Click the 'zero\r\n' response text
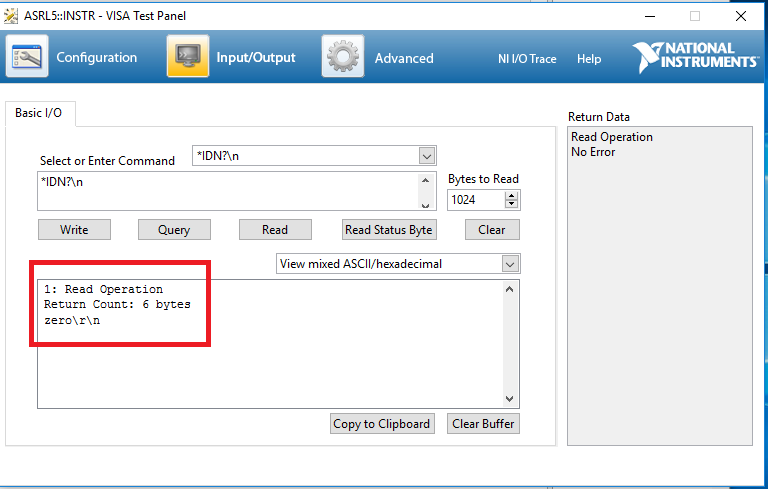Image resolution: width=768 pixels, height=489 pixels. pos(72,320)
